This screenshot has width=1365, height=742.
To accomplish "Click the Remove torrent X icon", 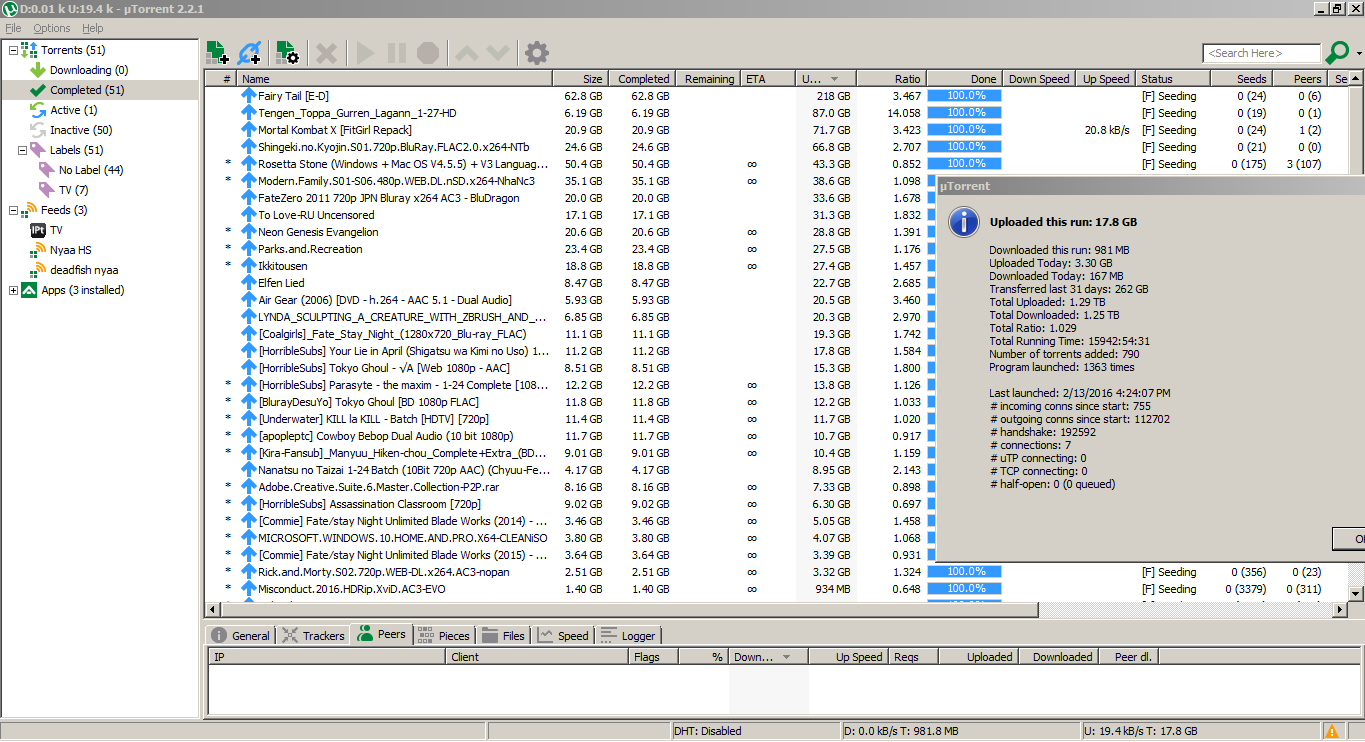I will [x=326, y=53].
